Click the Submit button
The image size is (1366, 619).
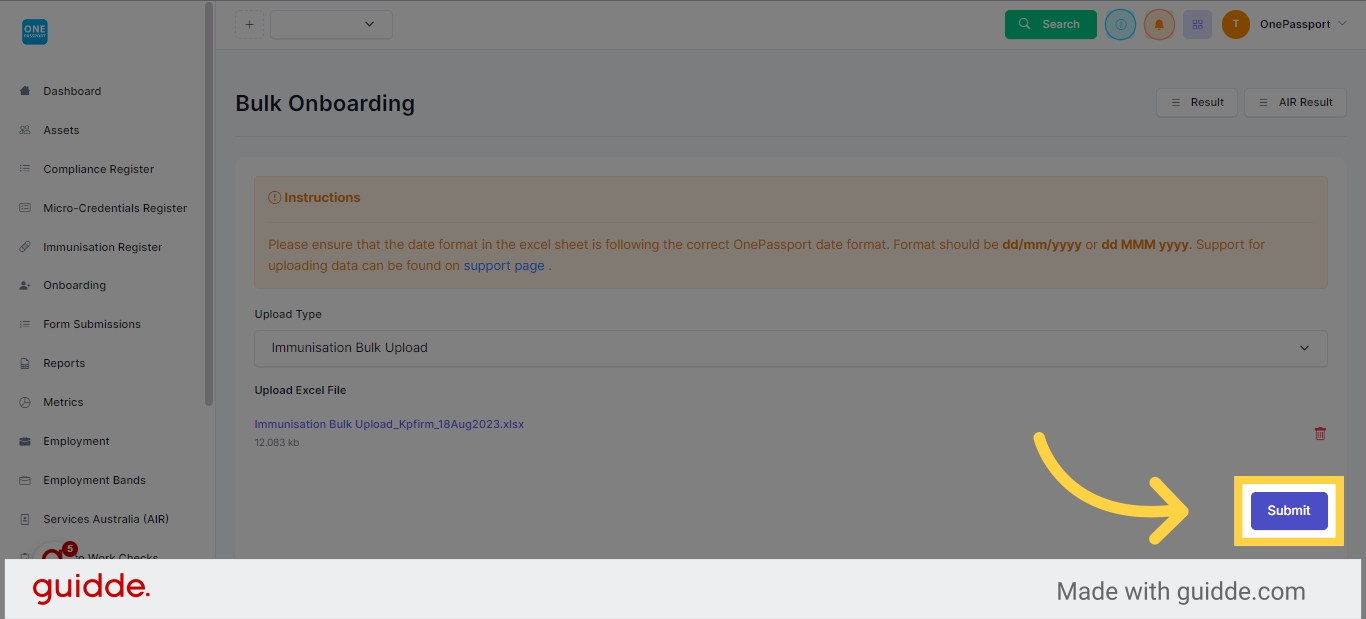pyautogui.click(x=1288, y=510)
